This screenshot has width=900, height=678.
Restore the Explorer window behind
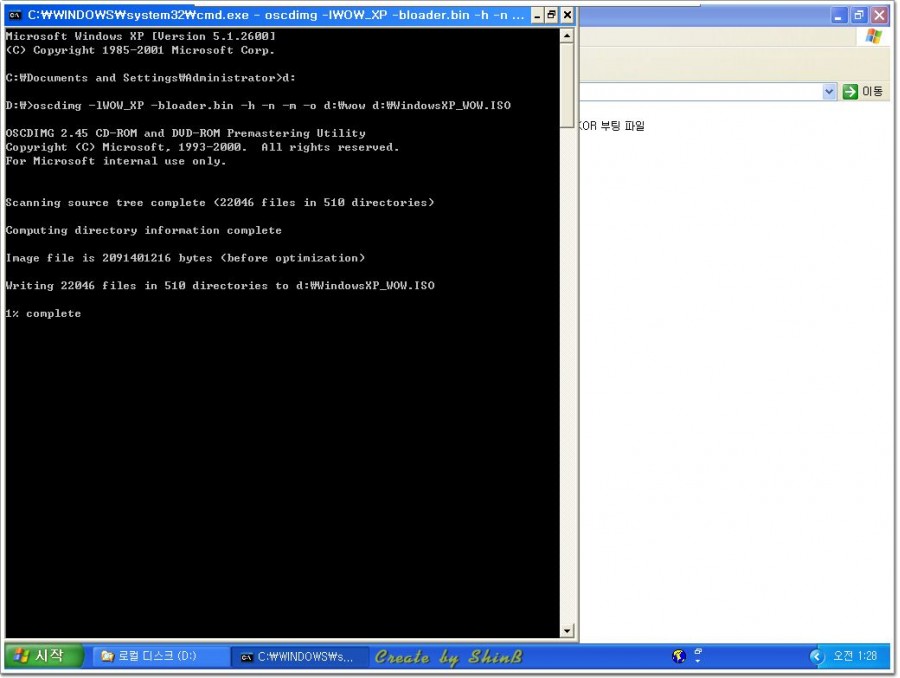click(859, 16)
